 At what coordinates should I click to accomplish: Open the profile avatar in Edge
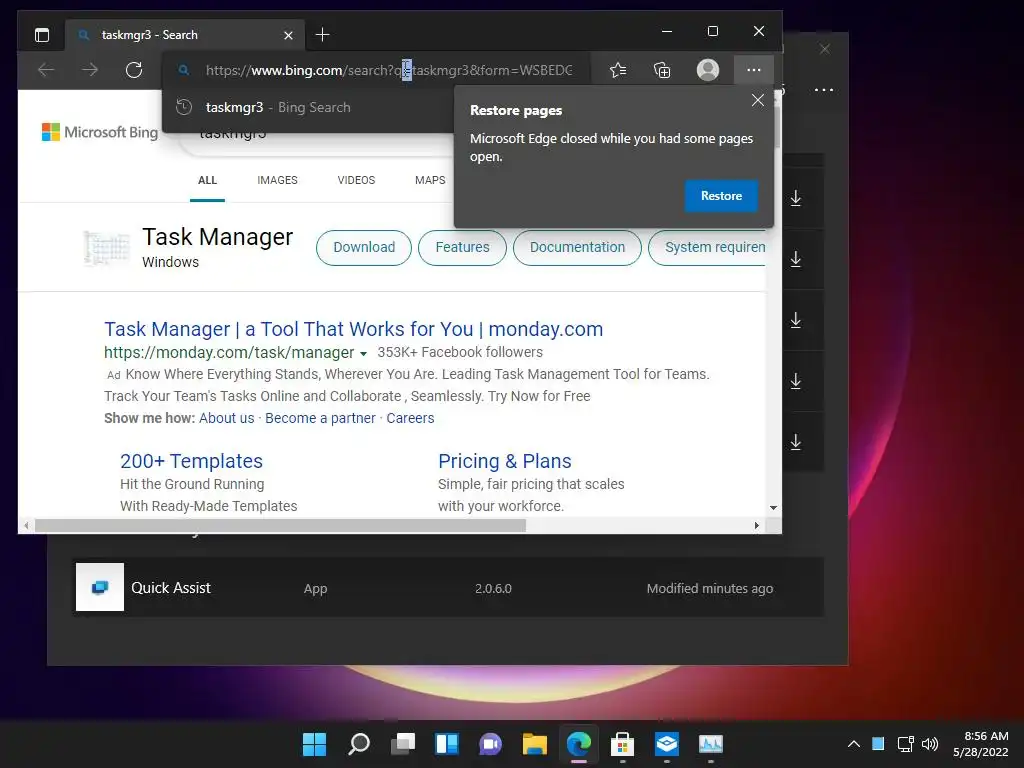coord(708,70)
